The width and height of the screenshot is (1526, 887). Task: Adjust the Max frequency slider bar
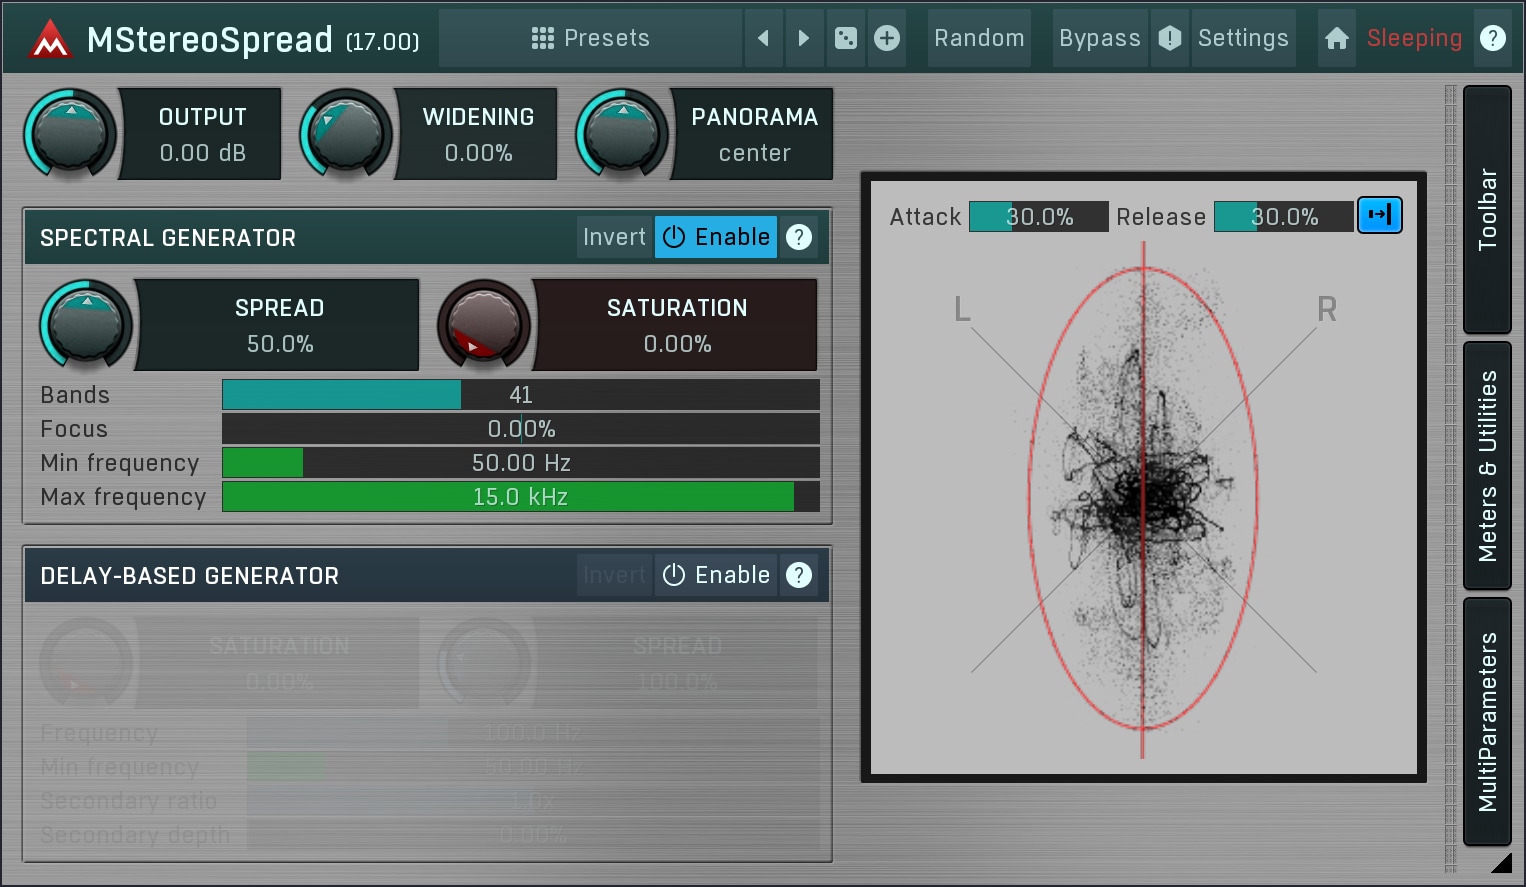coord(520,497)
